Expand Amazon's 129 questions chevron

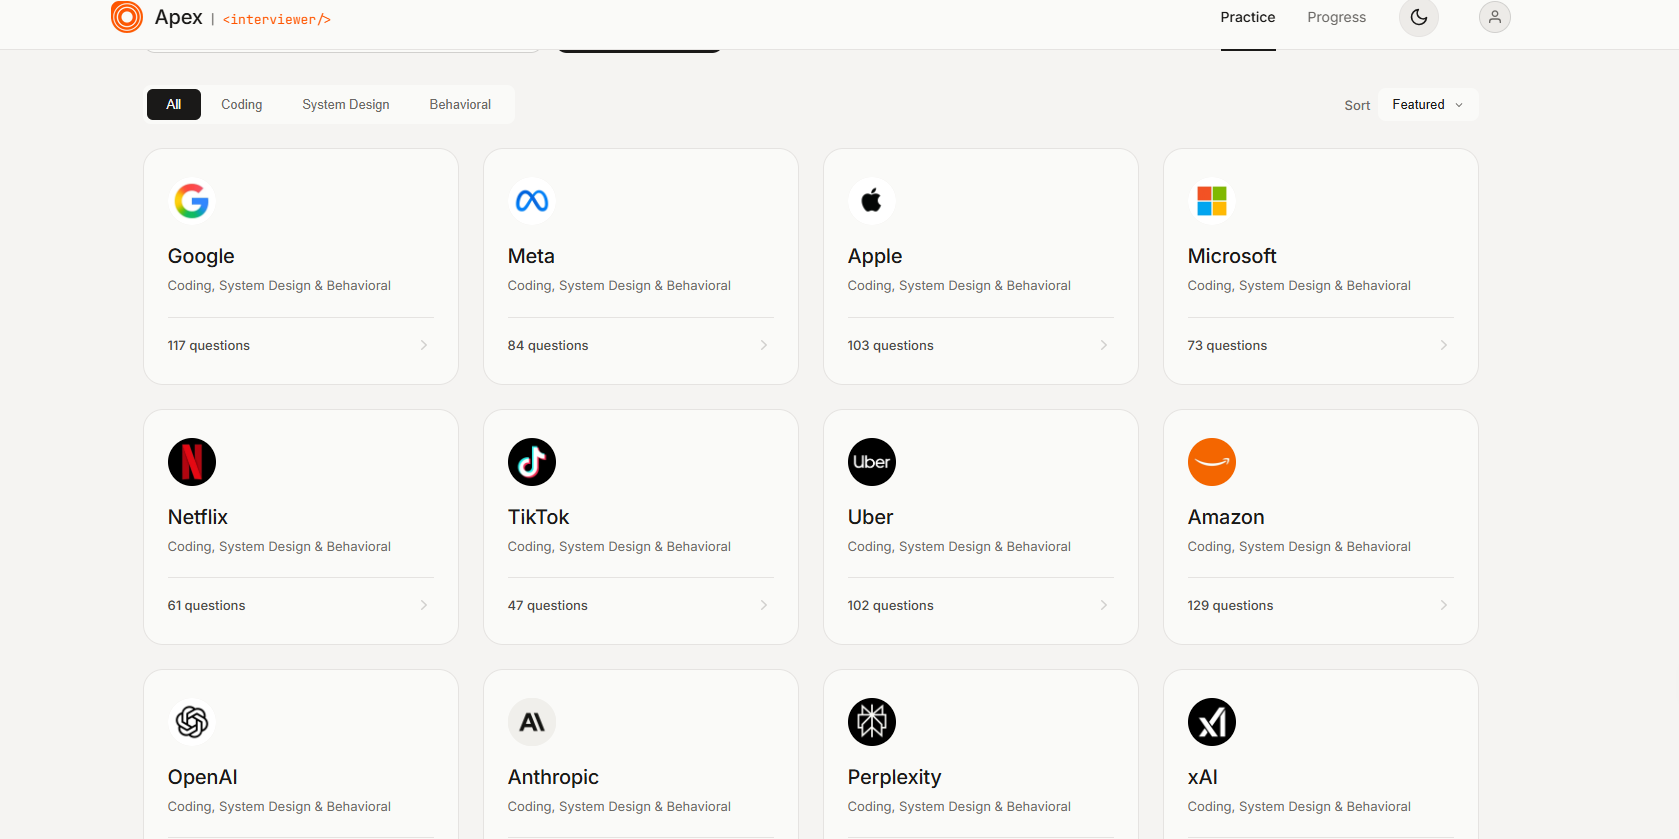tap(1444, 605)
